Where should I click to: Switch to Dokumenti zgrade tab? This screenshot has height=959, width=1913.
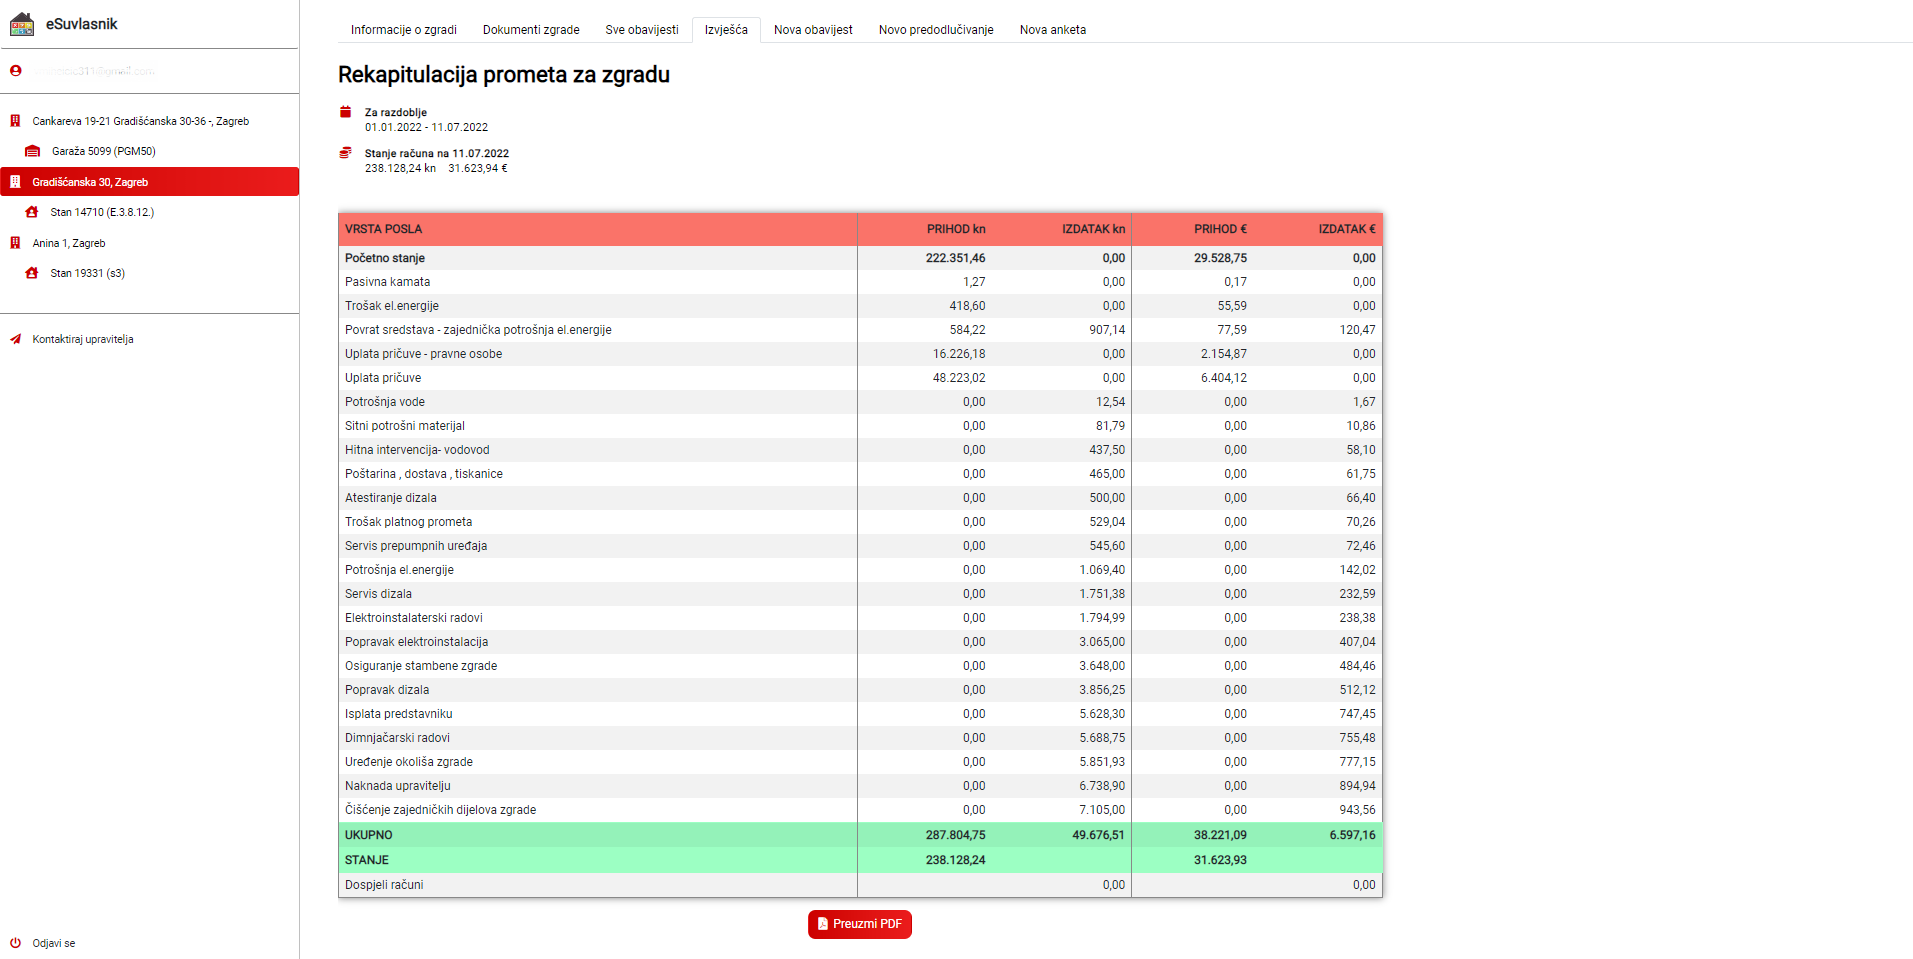point(531,30)
